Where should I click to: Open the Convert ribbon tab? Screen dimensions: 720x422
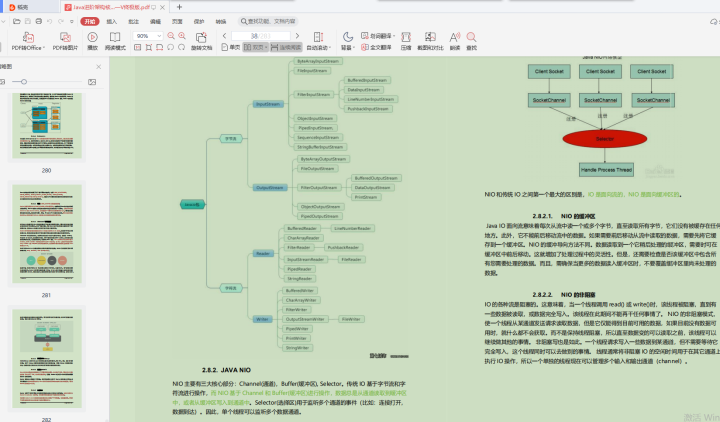click(221, 21)
